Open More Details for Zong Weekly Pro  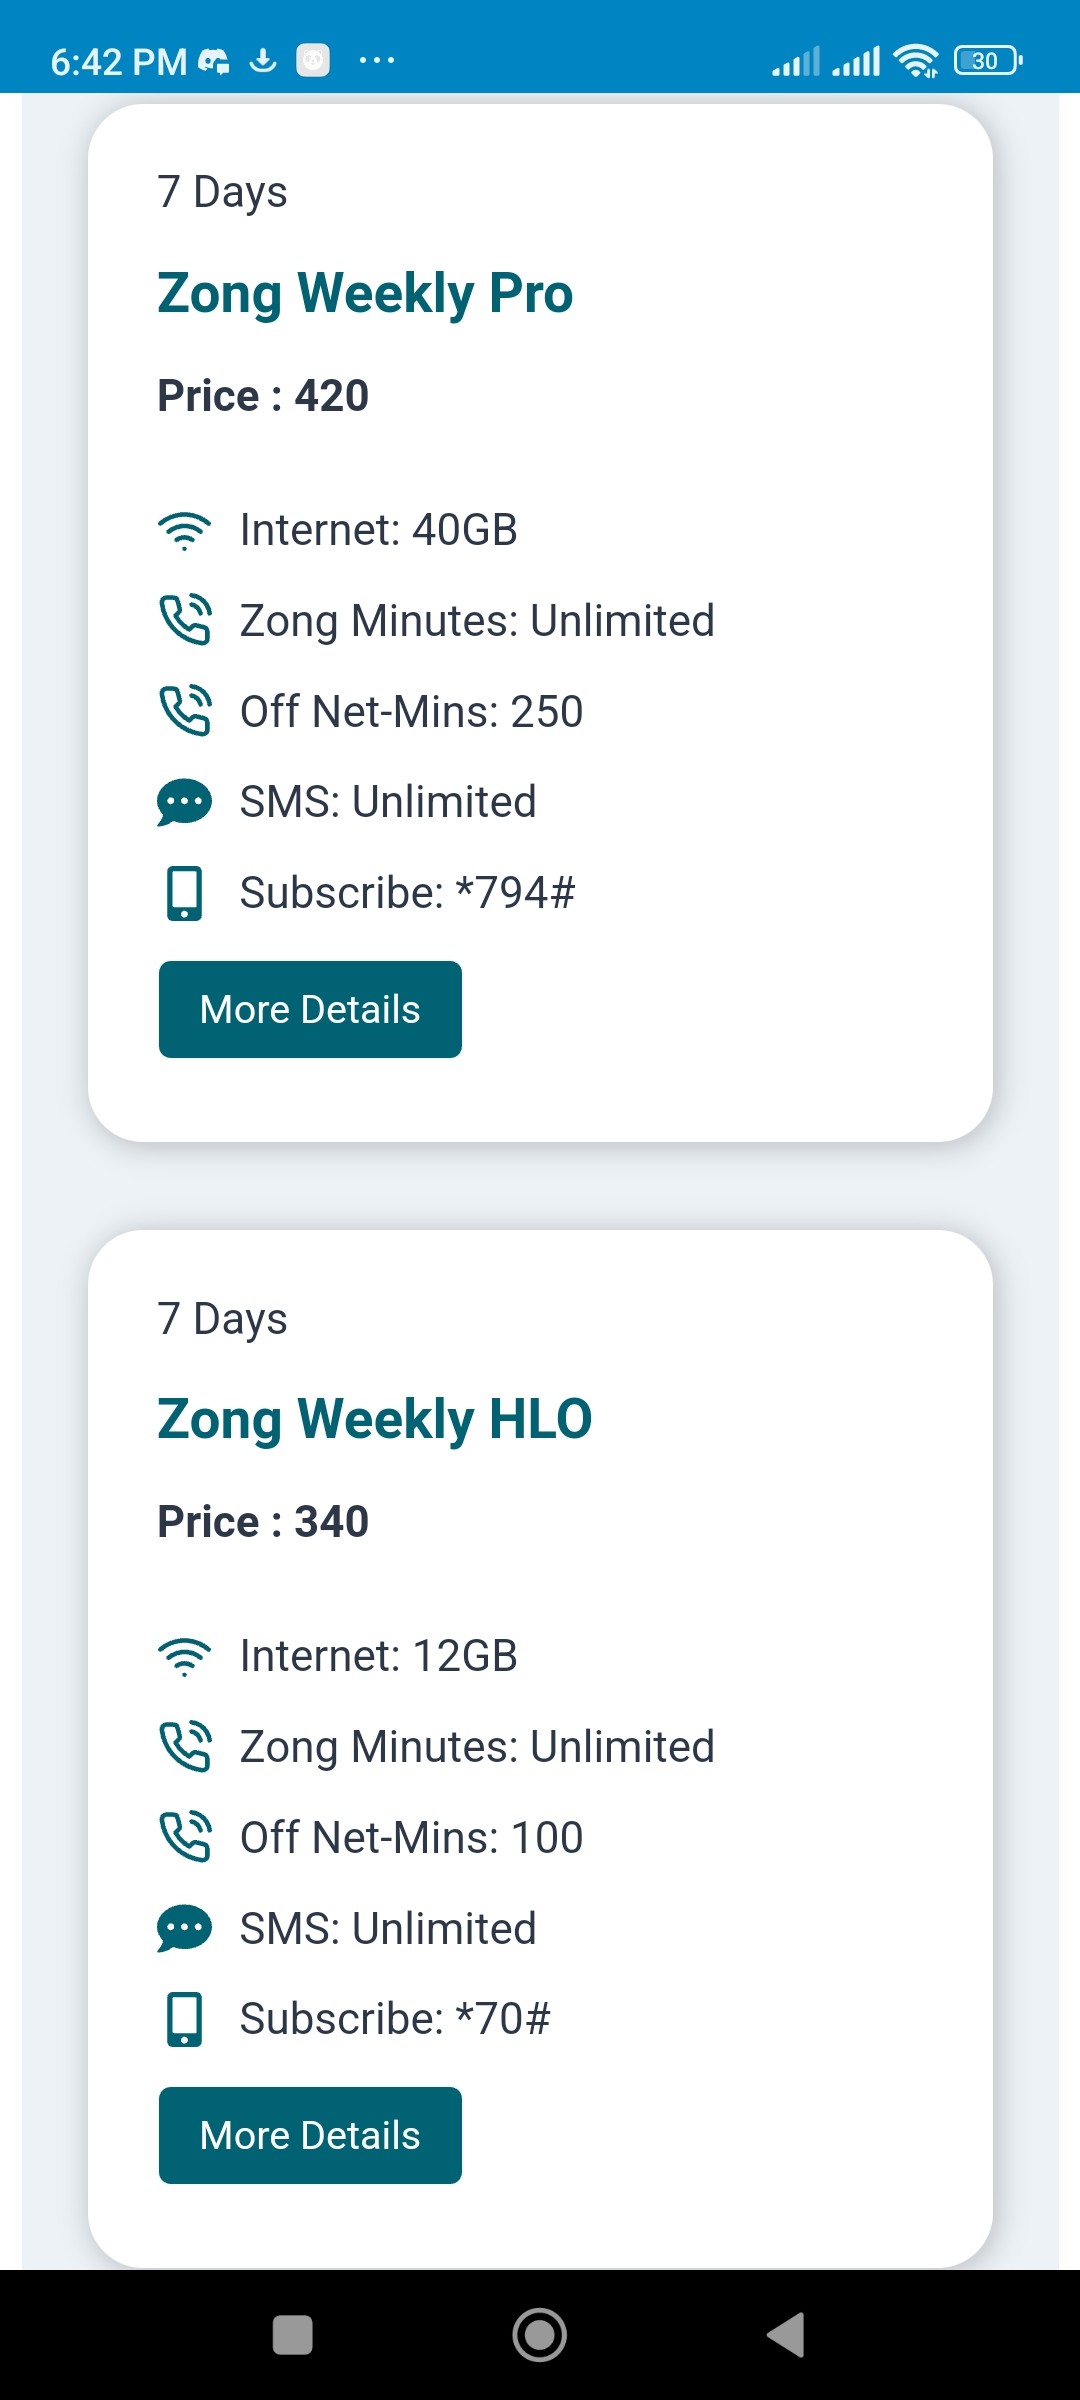click(x=310, y=1009)
